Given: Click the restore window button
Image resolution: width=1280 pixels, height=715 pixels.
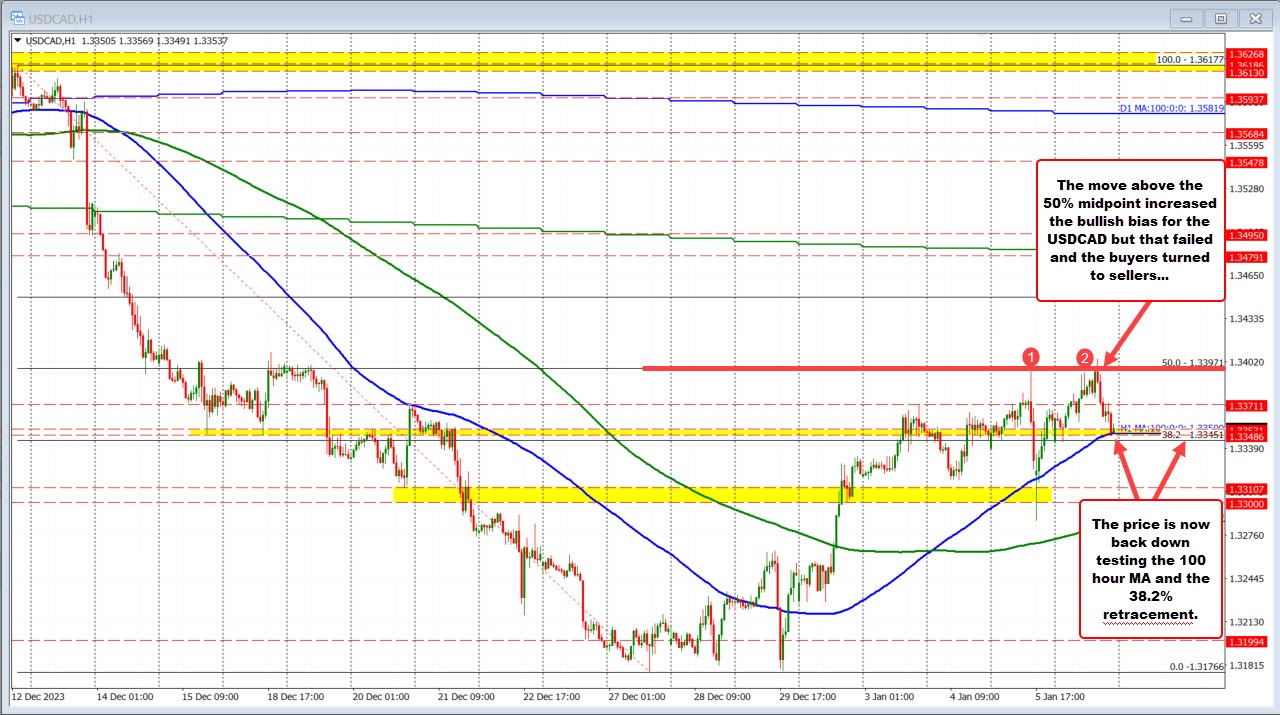Looking at the screenshot, I should pos(1220,17).
